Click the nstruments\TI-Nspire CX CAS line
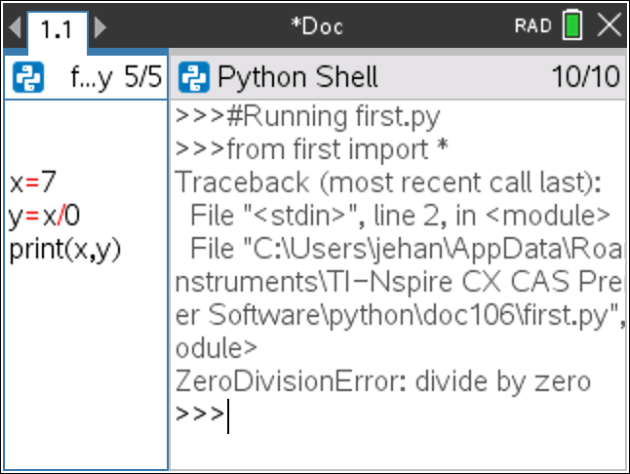Viewport: 630px width, 474px height. coord(399,282)
